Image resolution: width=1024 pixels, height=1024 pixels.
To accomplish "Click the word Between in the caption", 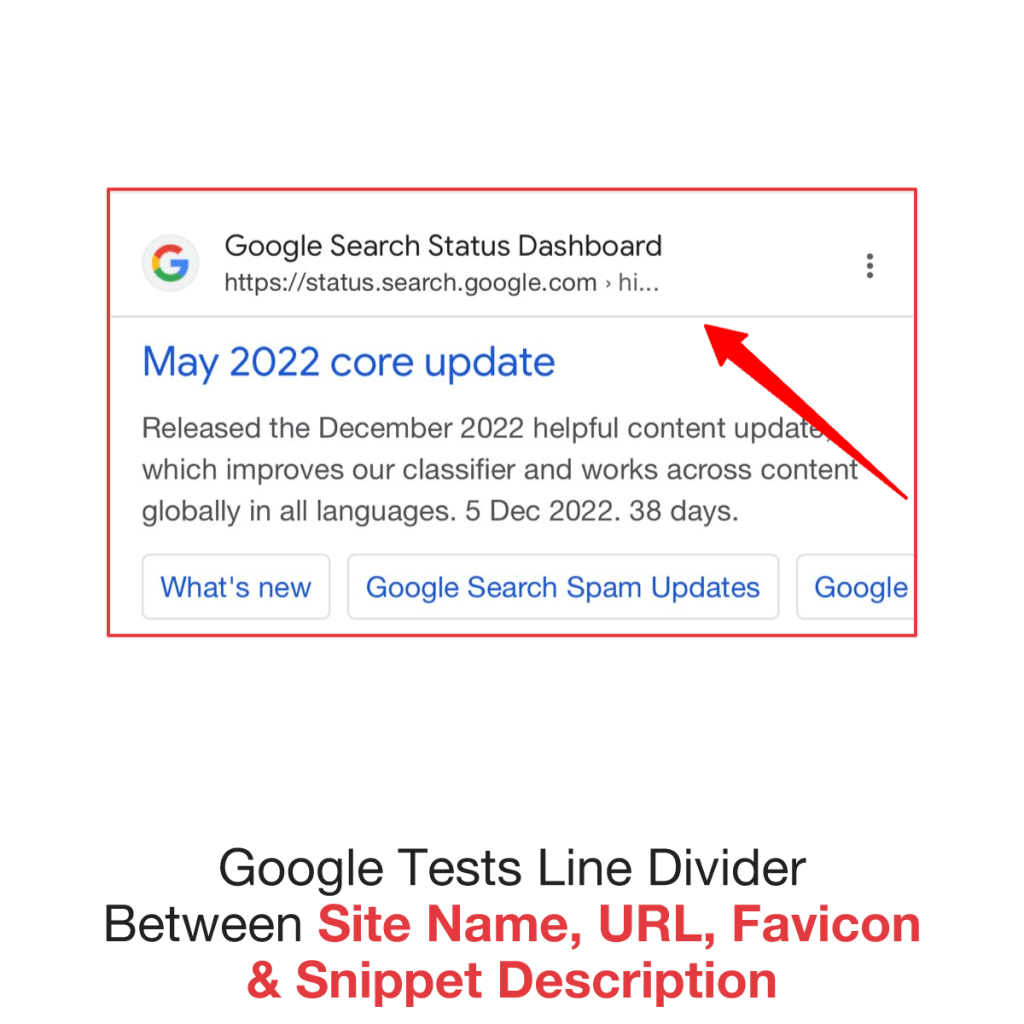I will (x=202, y=924).
